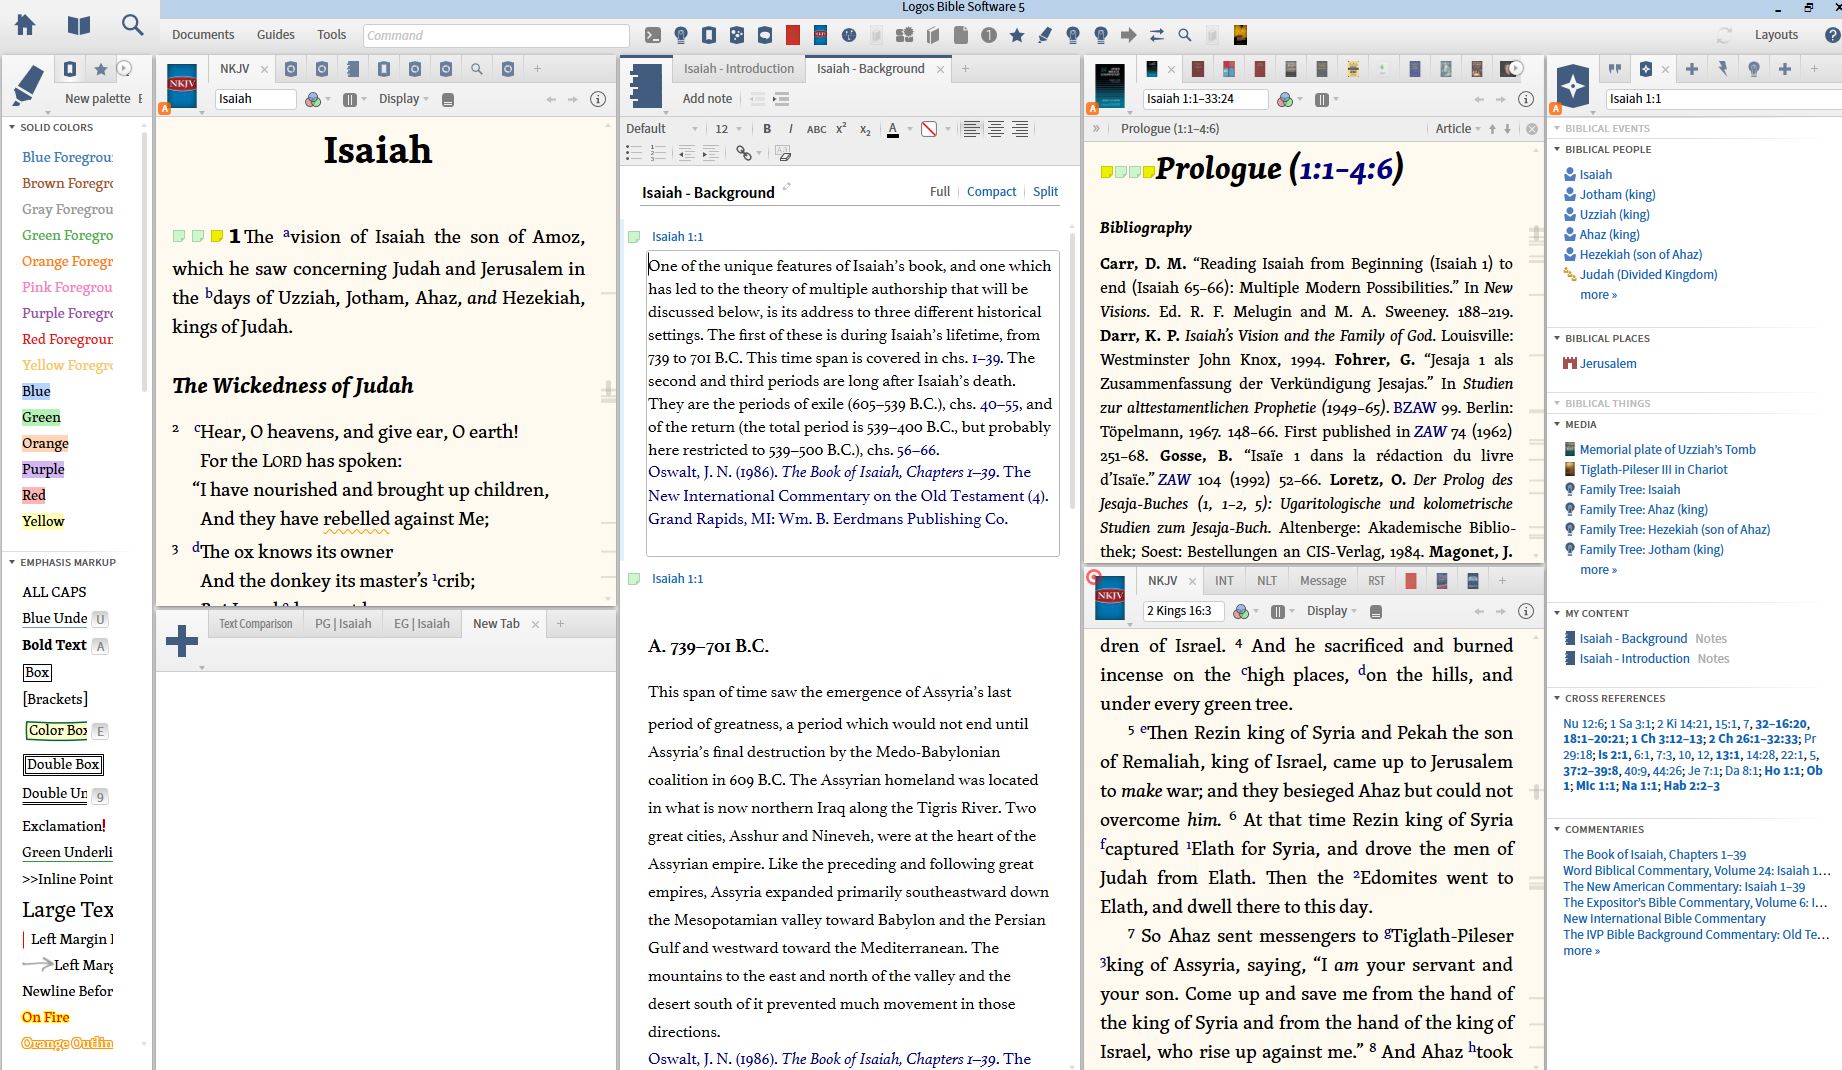Toggle numbered list formatting
The width and height of the screenshot is (1842, 1070).
pos(658,153)
